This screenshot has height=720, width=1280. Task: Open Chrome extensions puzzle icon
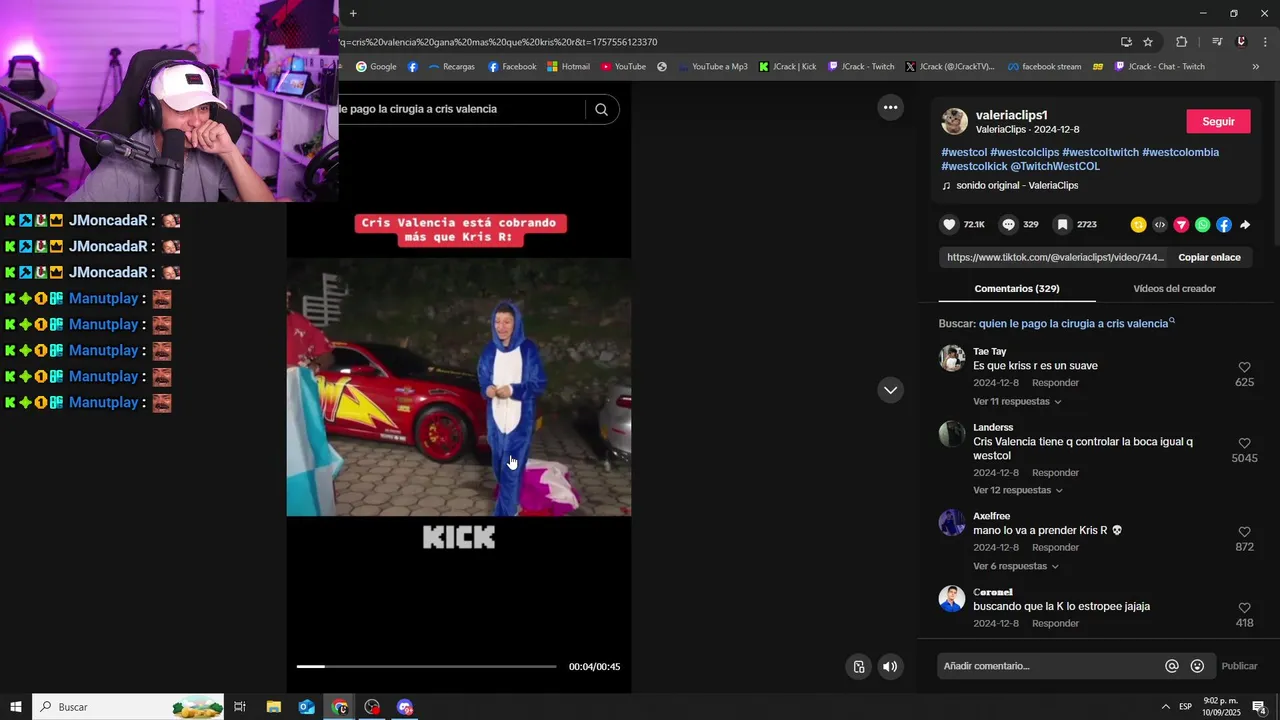(1181, 42)
